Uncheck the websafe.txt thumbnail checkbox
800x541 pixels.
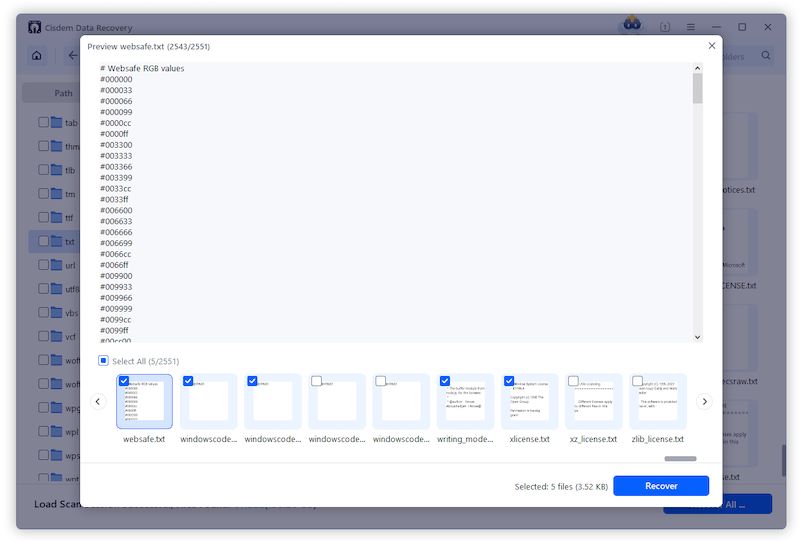point(123,381)
